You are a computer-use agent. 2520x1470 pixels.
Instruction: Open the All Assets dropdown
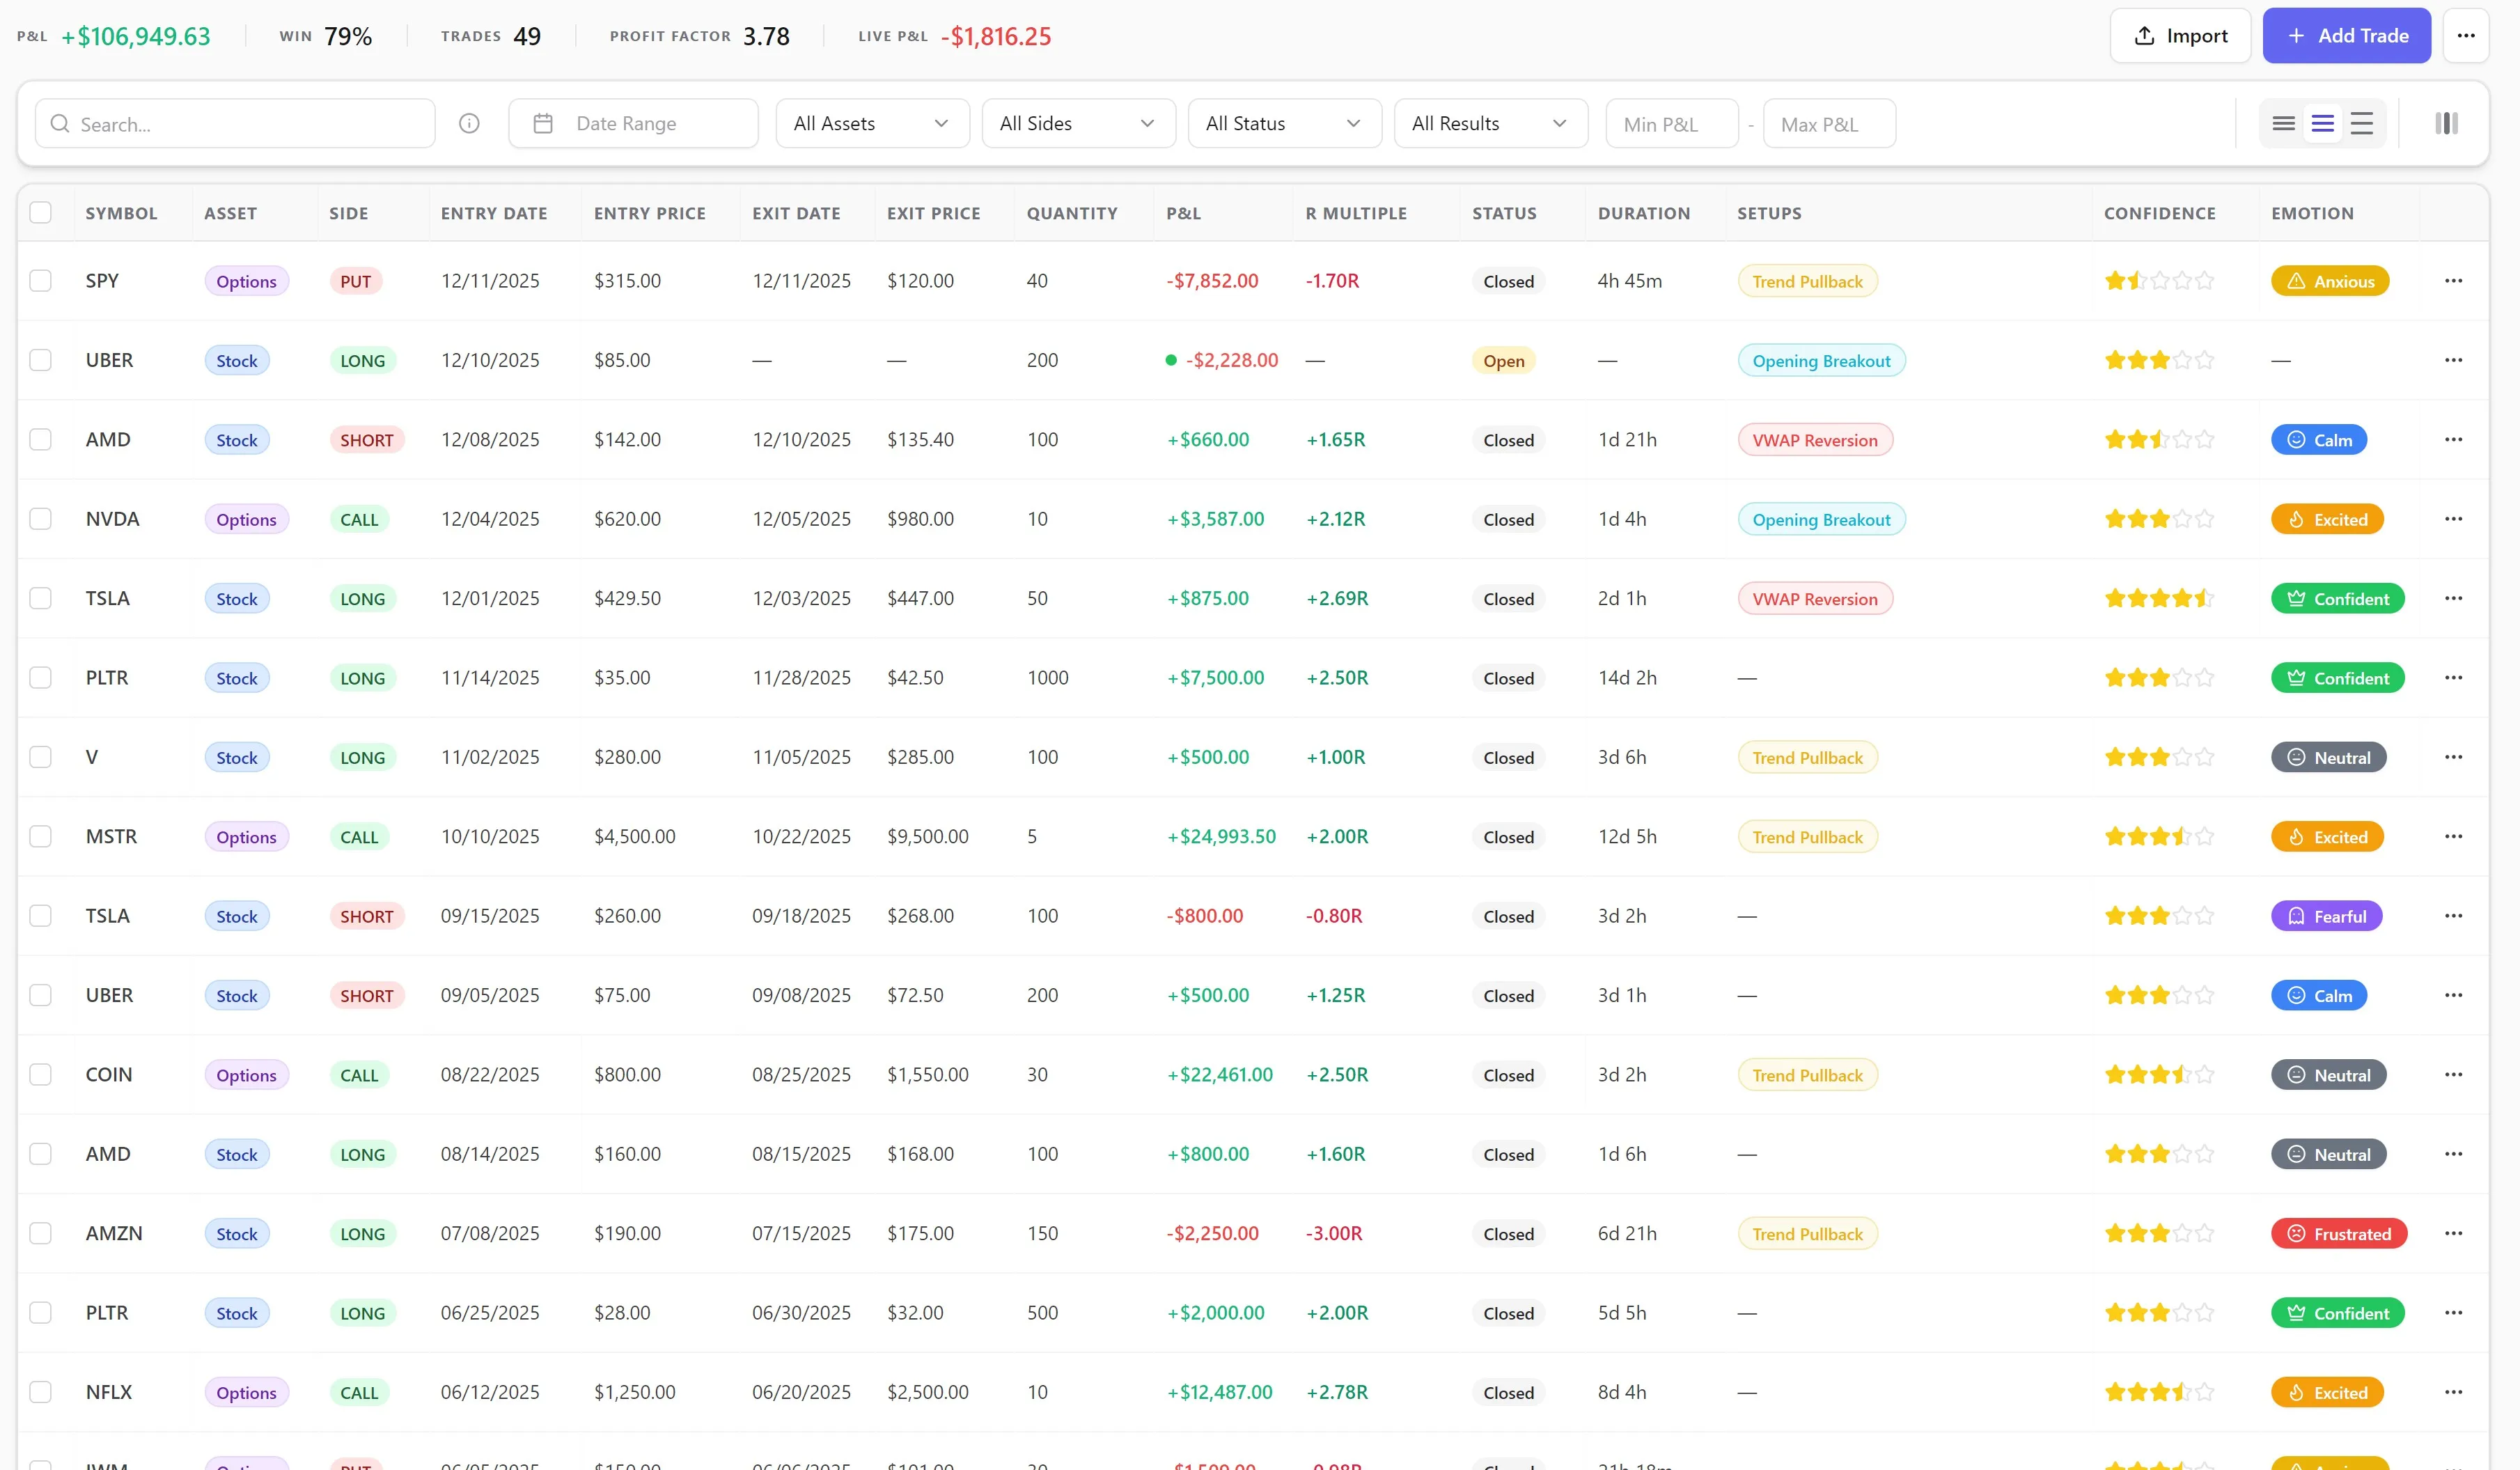(872, 124)
